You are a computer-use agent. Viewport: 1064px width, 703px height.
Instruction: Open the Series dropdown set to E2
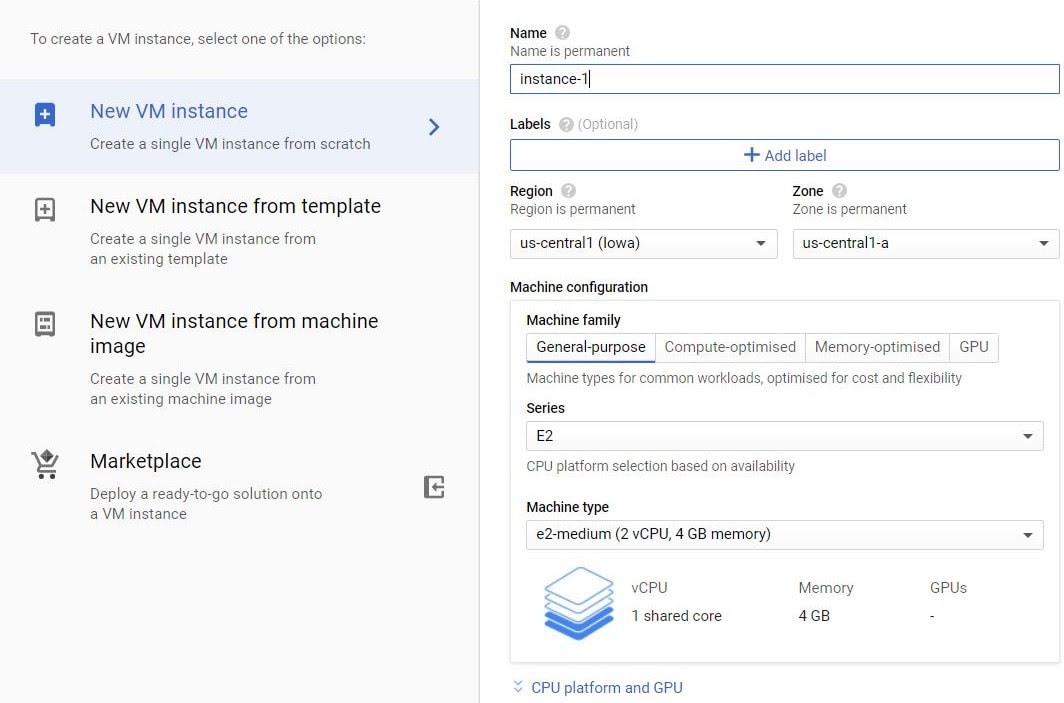pyautogui.click(x=784, y=436)
